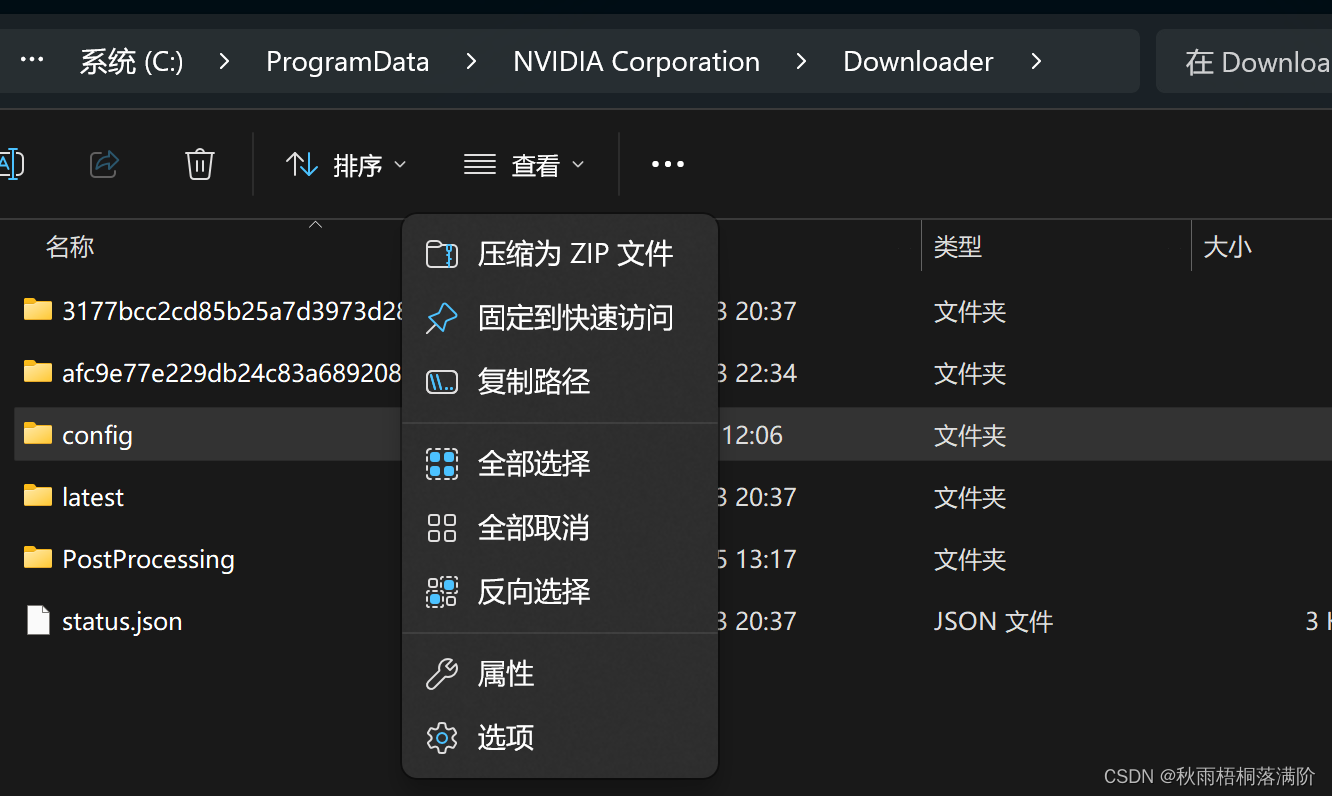Viewport: 1332px width, 796px height.
Task: Choose 压缩为 ZIP 文件 menu entry
Action: click(x=560, y=254)
